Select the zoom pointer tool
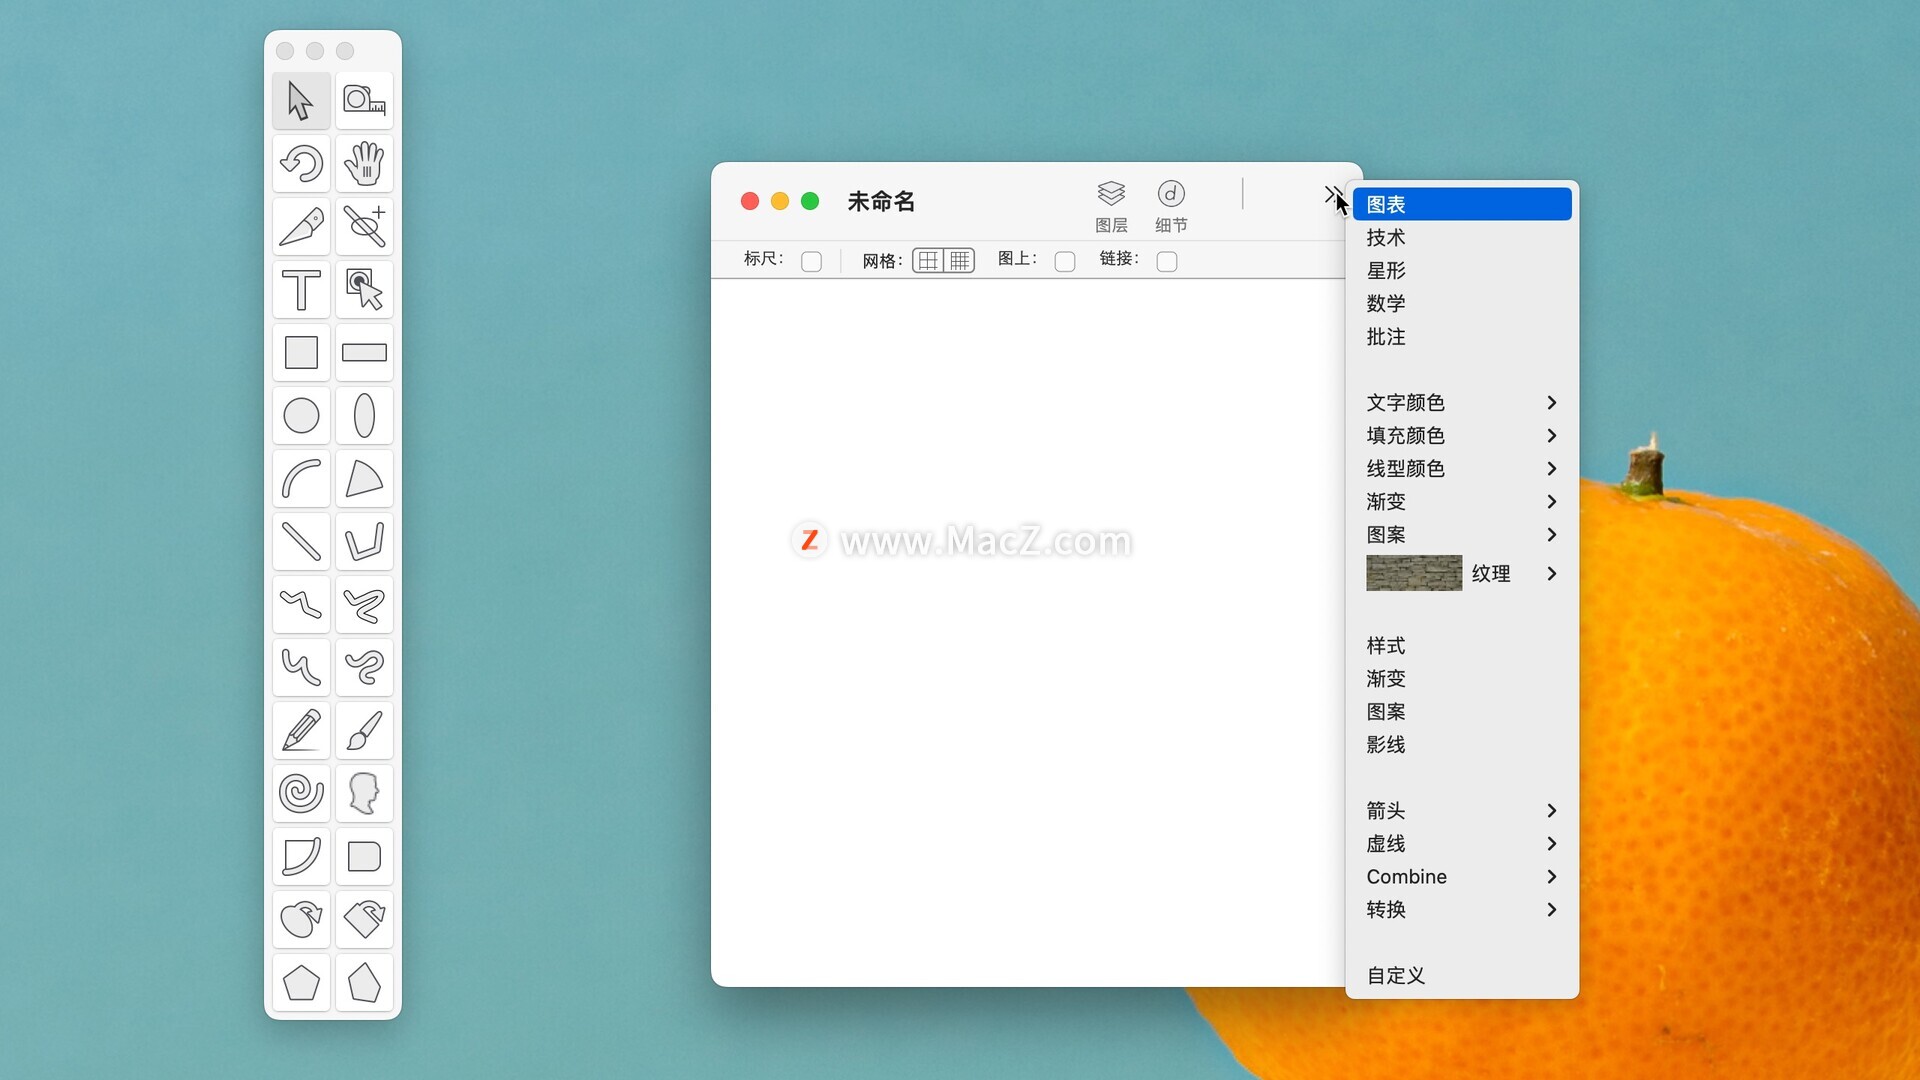Screen dimensions: 1920x1080 tap(364, 289)
